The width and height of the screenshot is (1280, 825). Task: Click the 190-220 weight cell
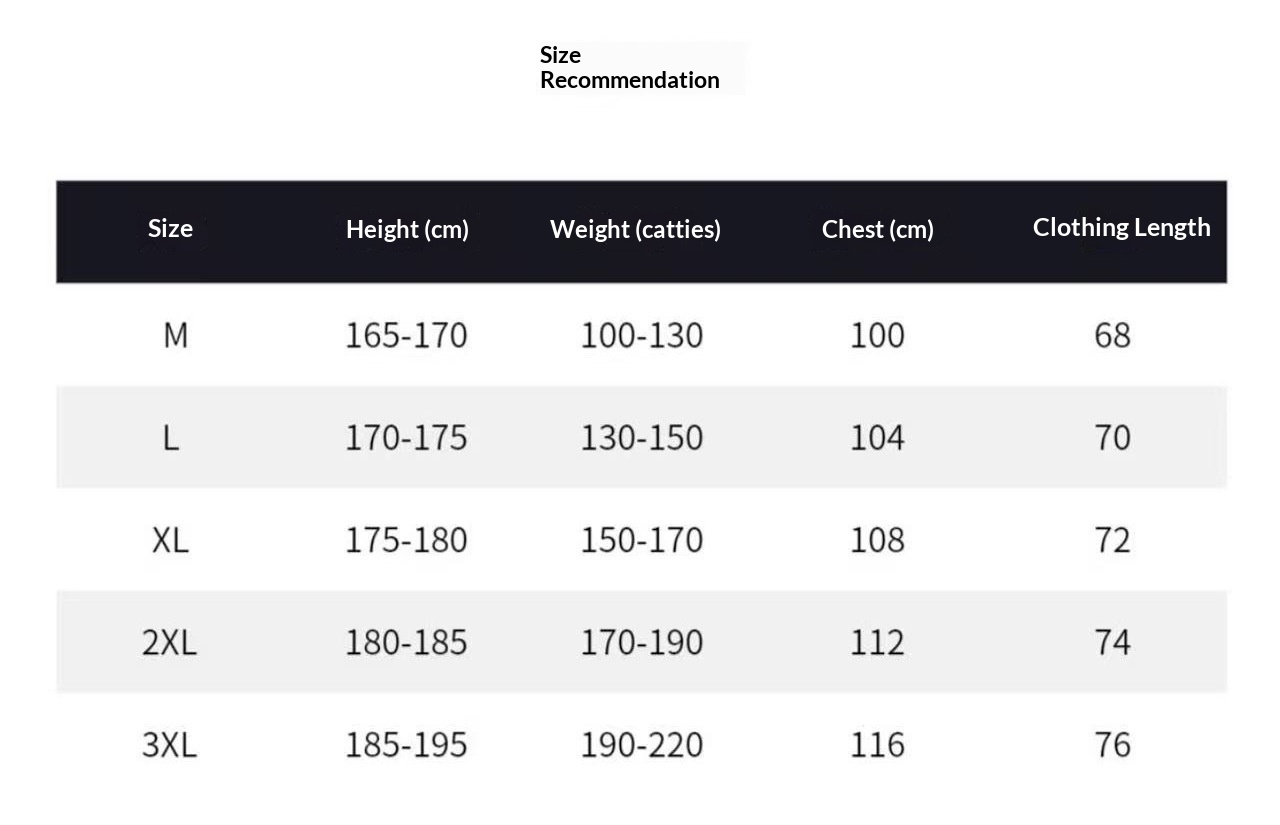(x=642, y=744)
